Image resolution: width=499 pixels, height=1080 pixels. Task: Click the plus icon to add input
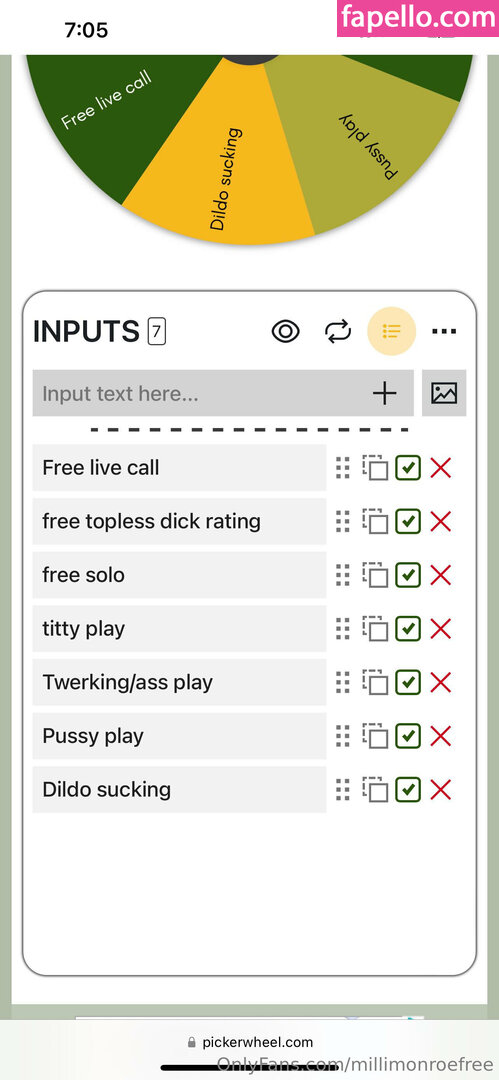tap(385, 393)
